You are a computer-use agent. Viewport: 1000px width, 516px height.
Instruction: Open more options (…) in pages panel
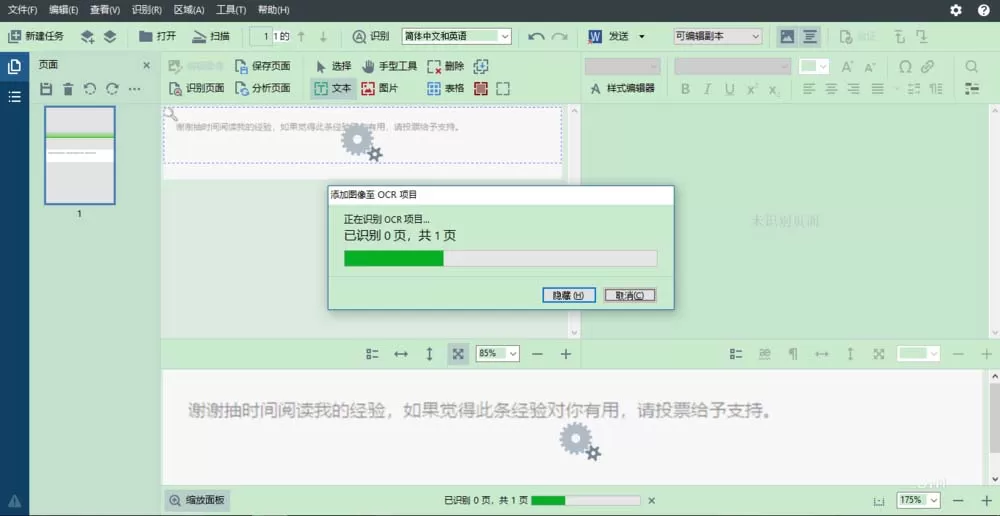[x=134, y=89]
